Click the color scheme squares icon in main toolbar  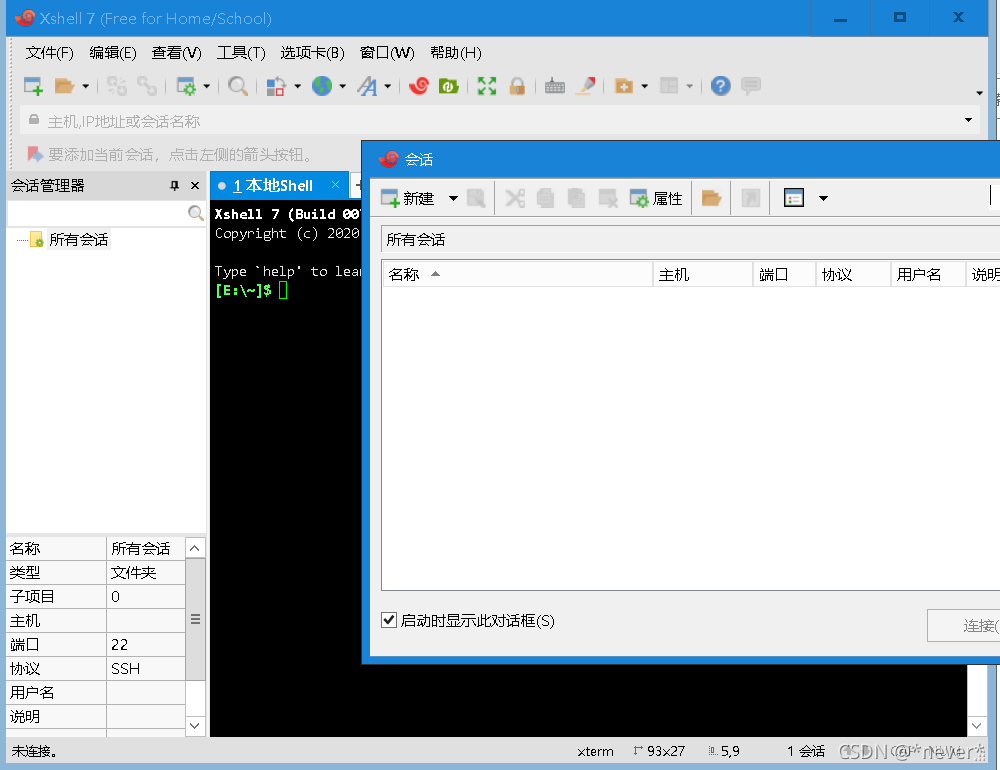276,86
